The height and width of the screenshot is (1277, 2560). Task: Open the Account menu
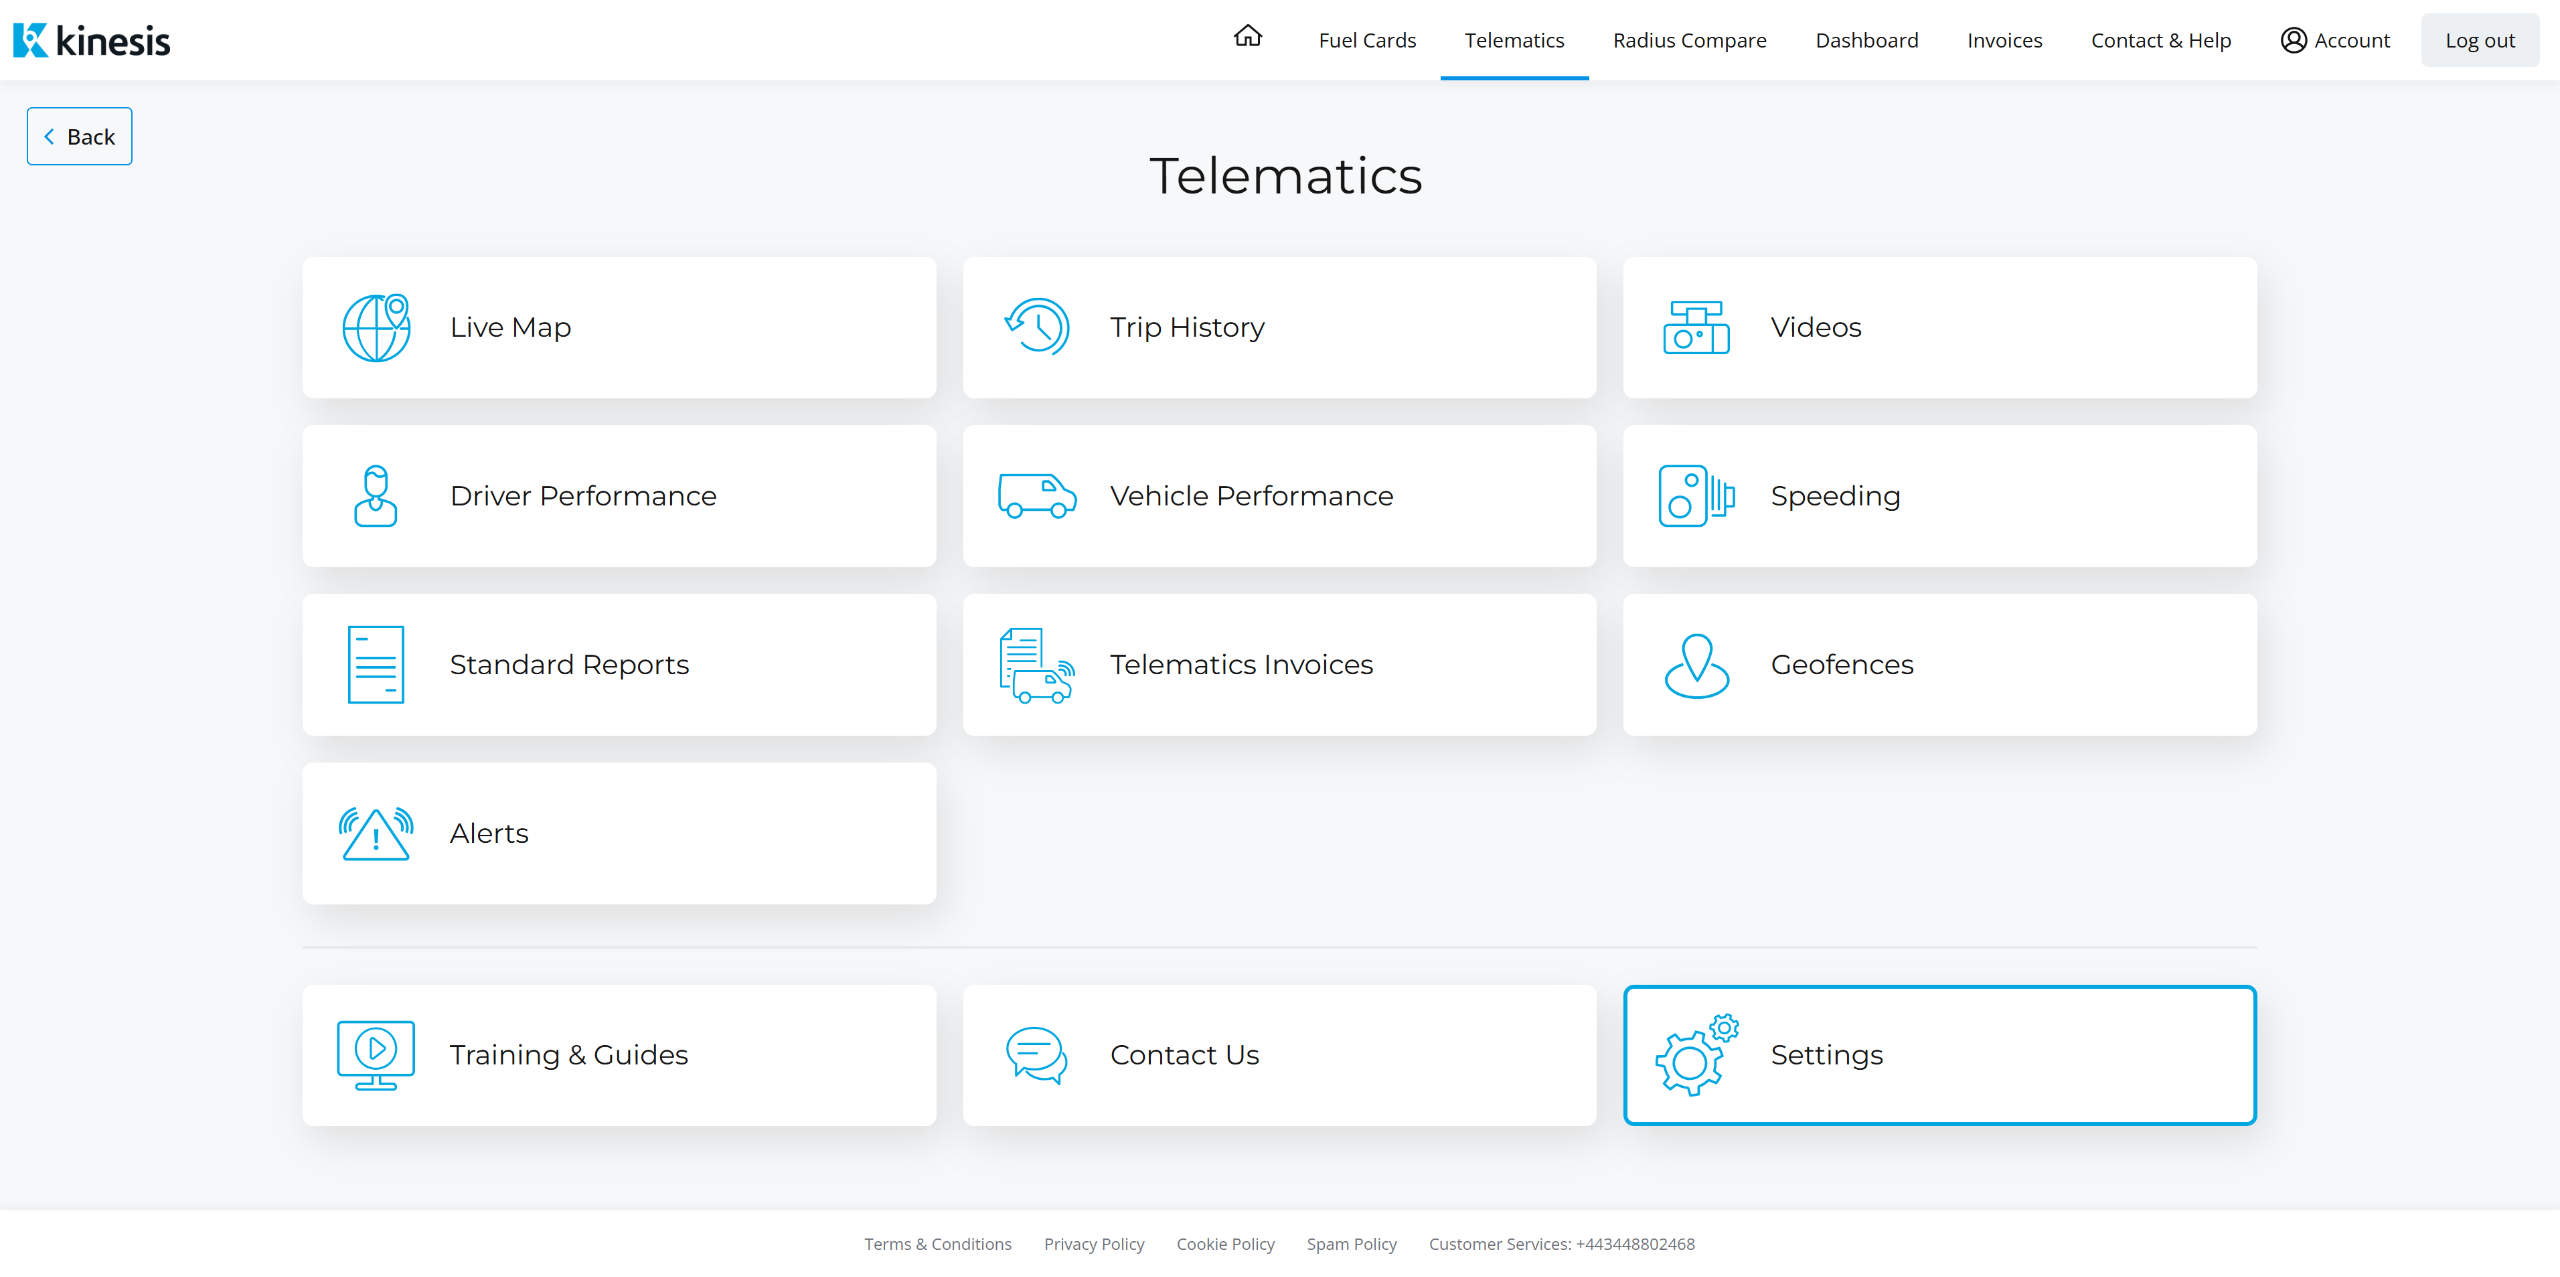pos(2335,40)
